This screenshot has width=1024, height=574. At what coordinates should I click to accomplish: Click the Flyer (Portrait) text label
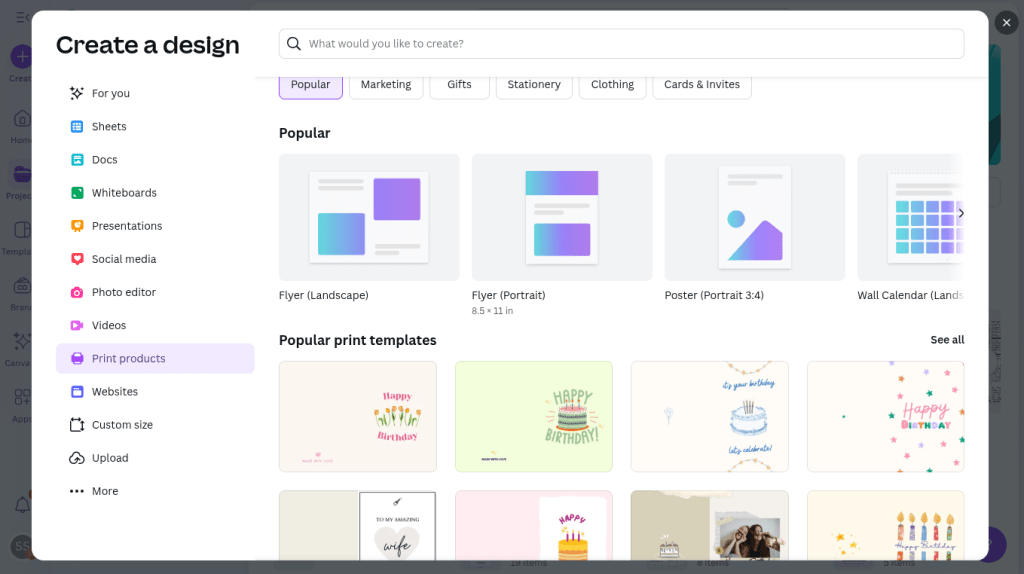click(509, 295)
